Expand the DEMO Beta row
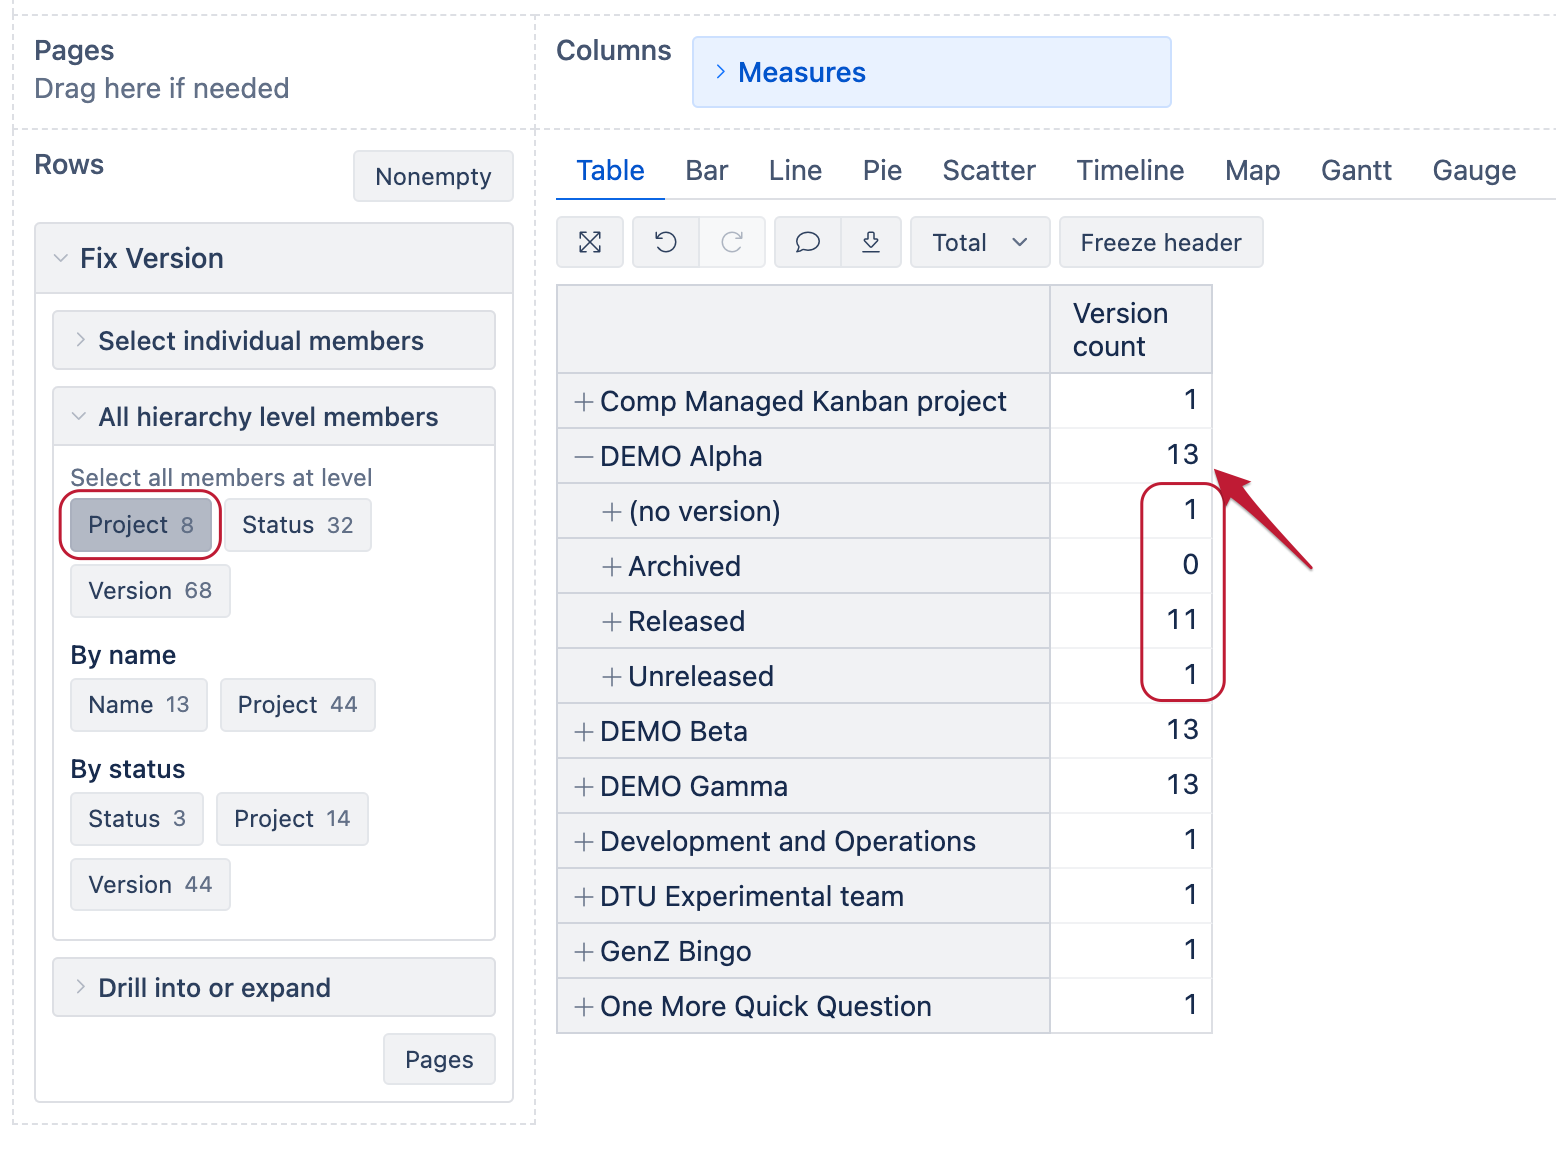 click(584, 731)
